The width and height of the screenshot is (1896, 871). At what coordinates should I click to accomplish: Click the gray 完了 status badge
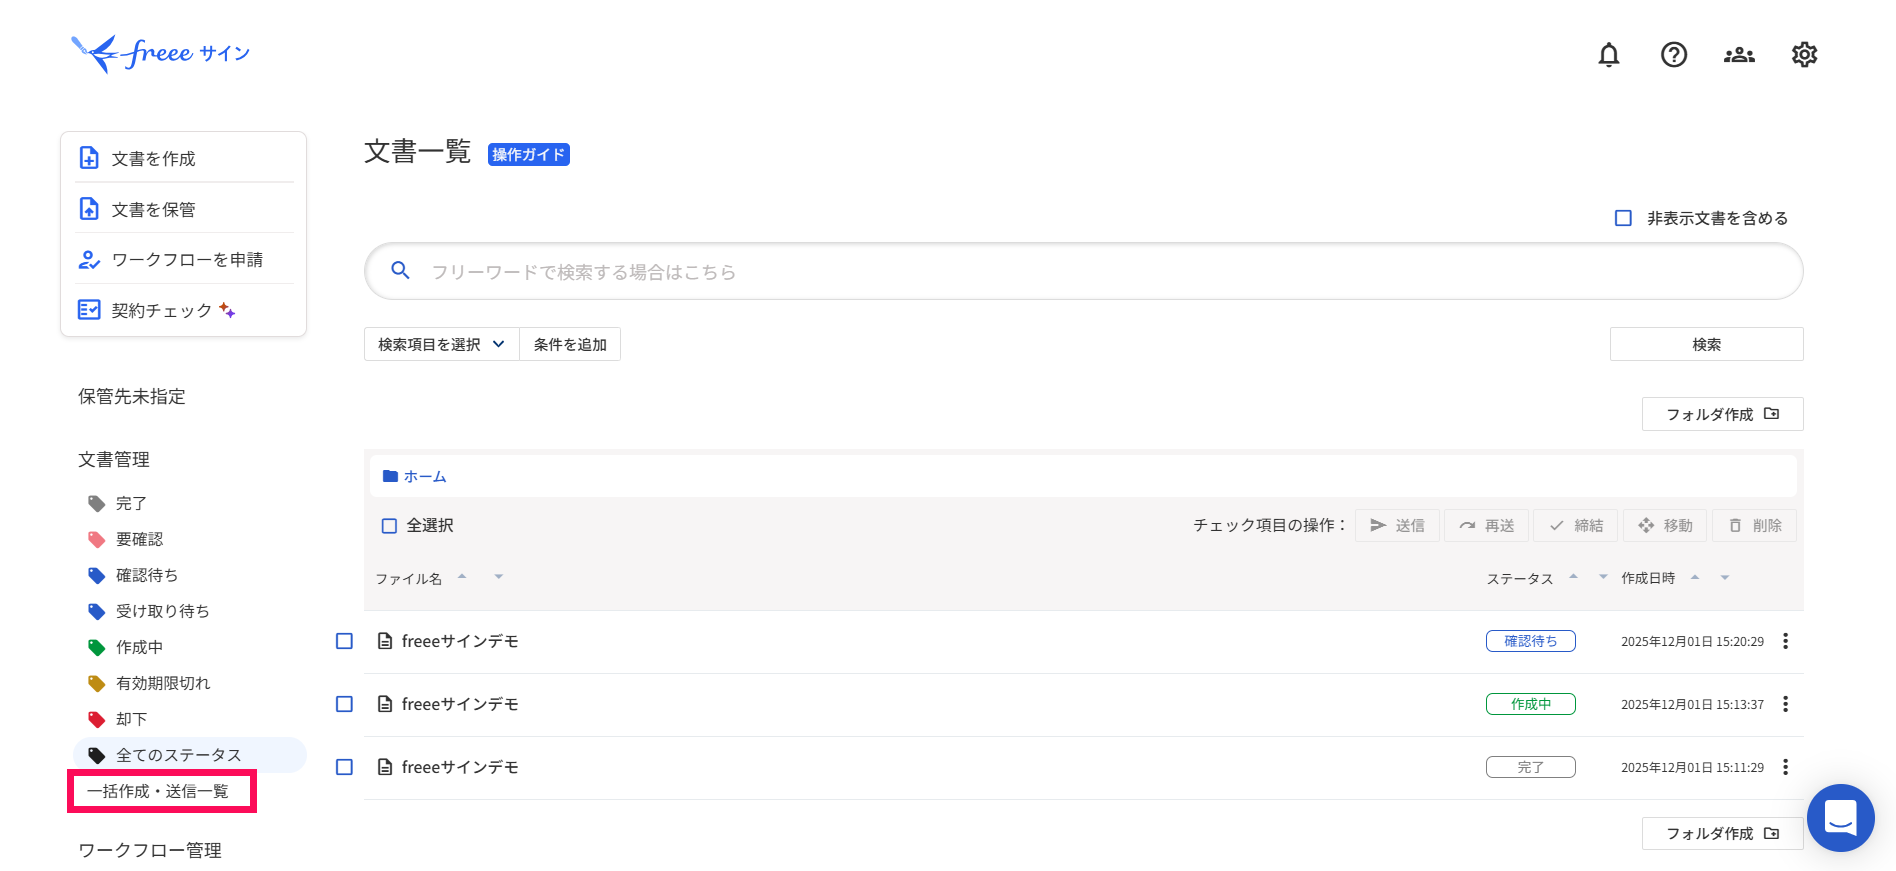coord(1530,767)
